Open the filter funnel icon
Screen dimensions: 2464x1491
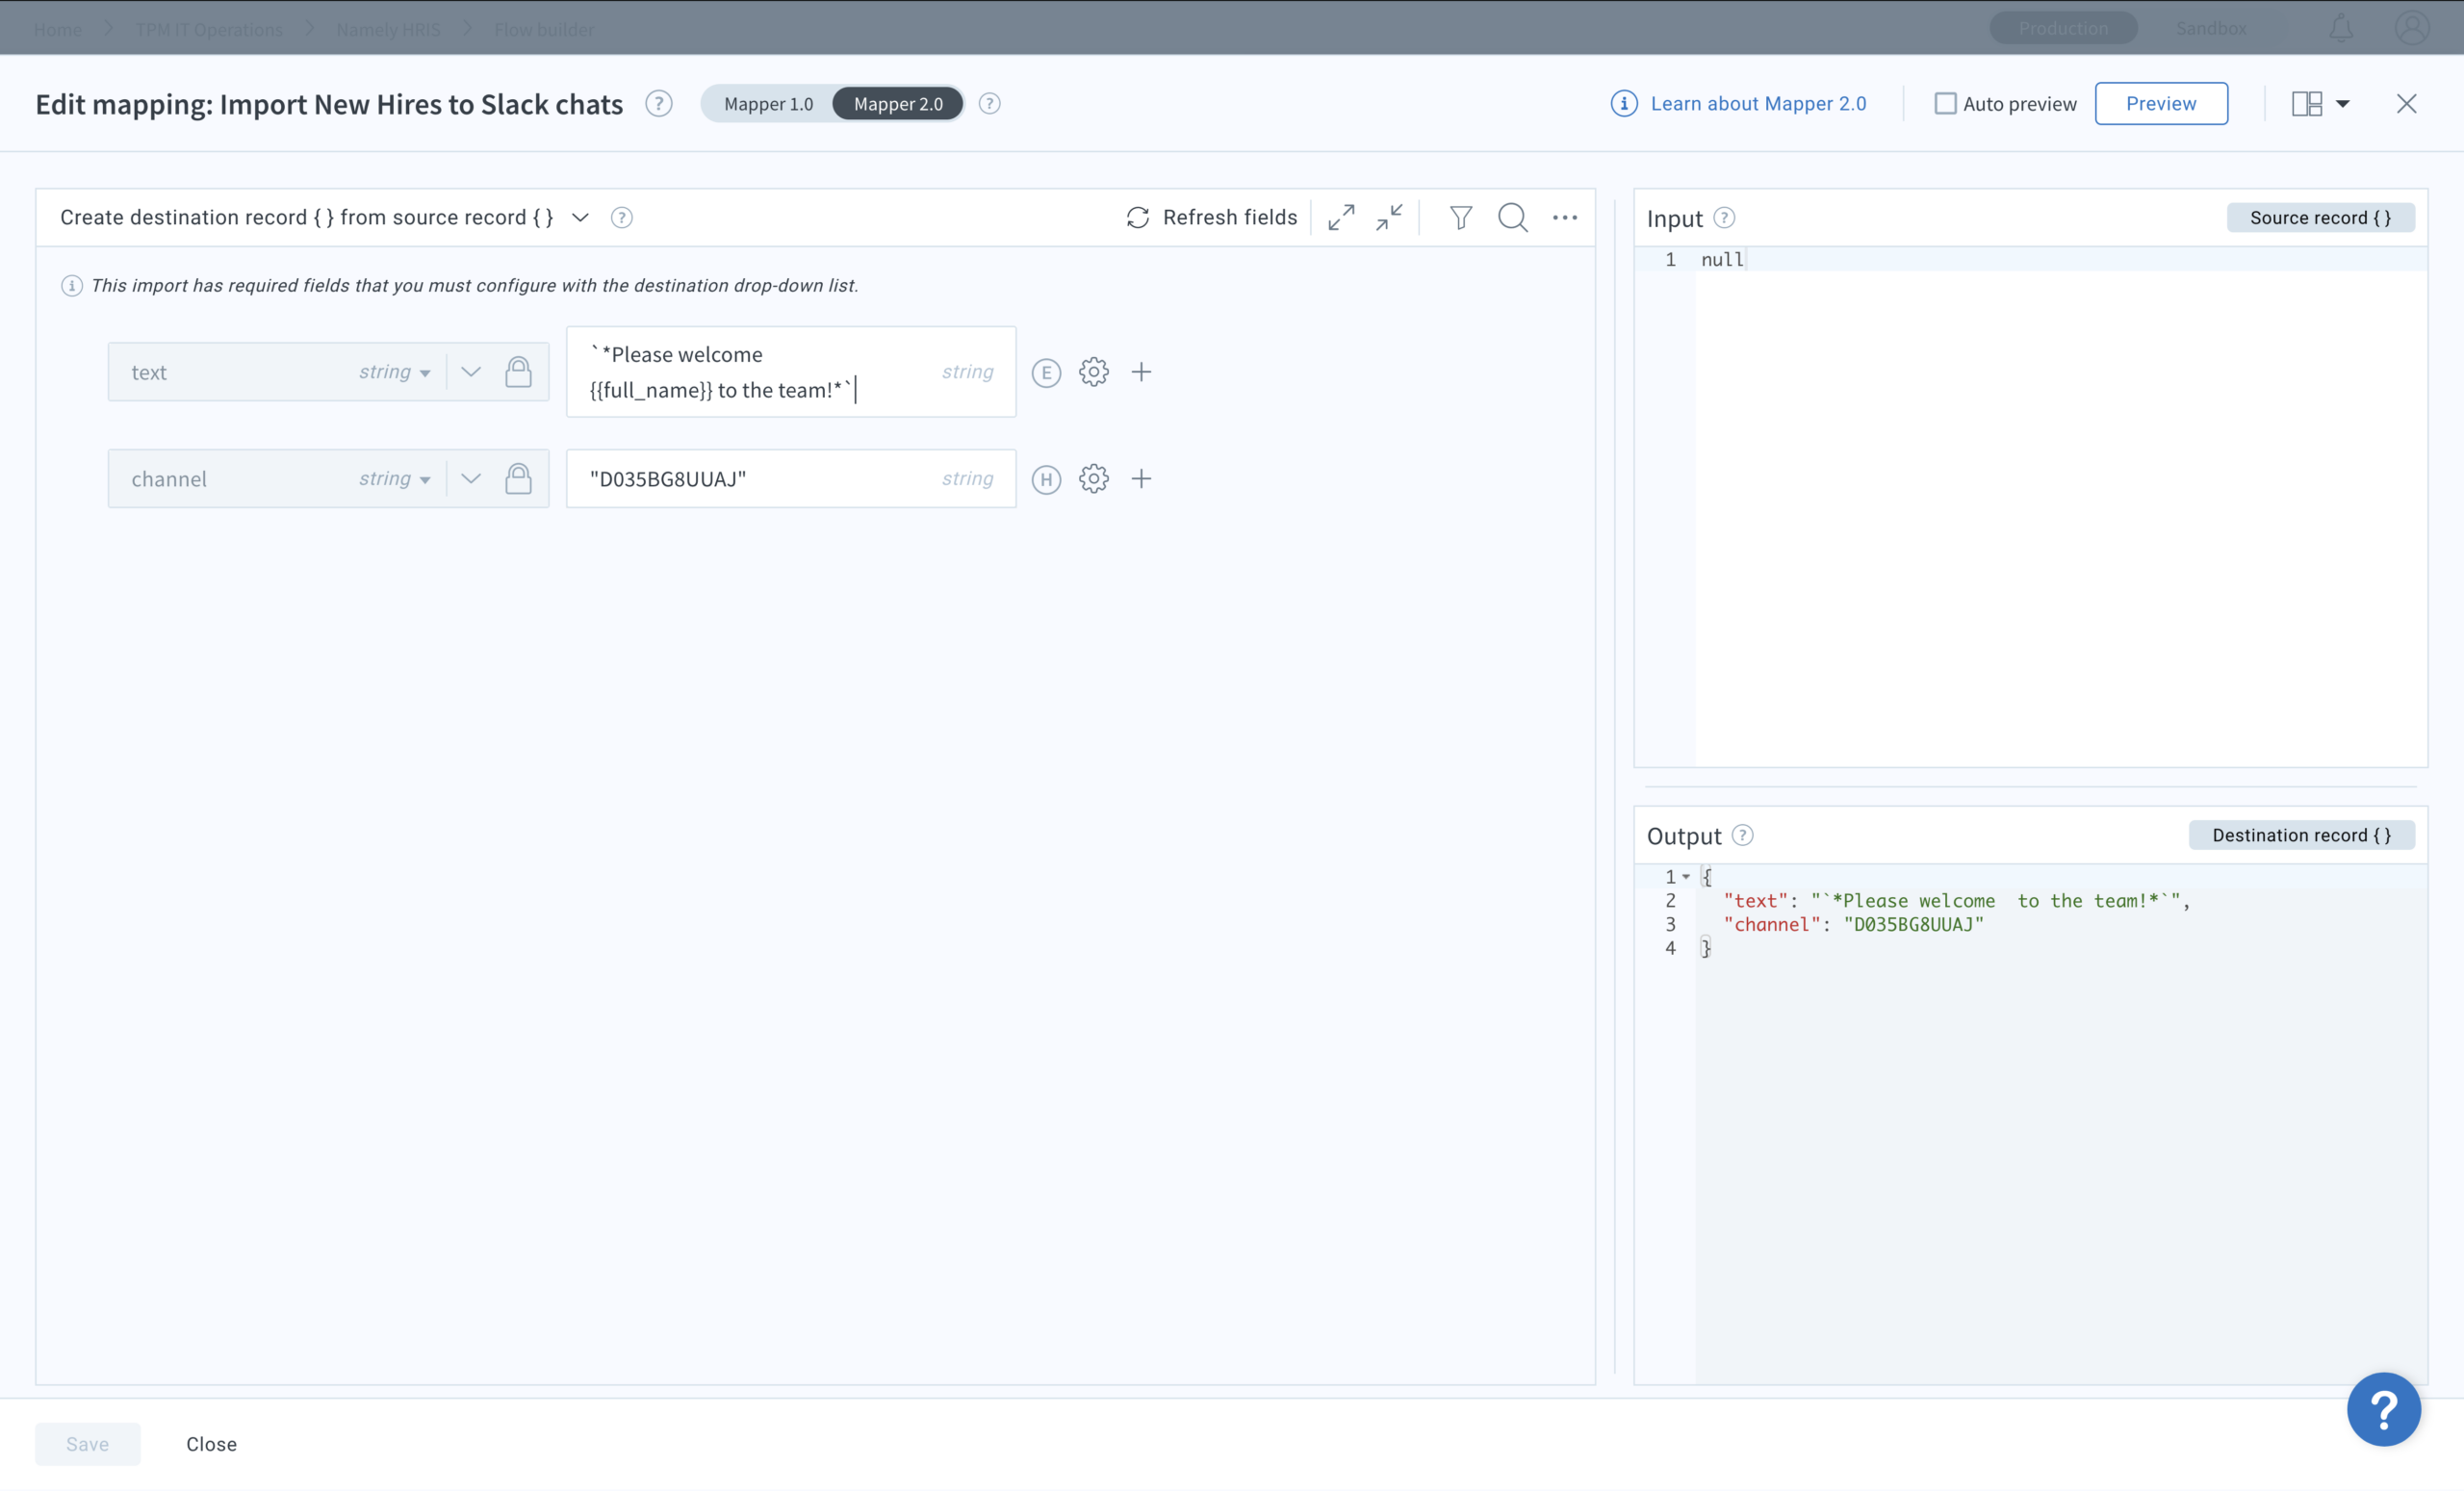tap(1460, 218)
